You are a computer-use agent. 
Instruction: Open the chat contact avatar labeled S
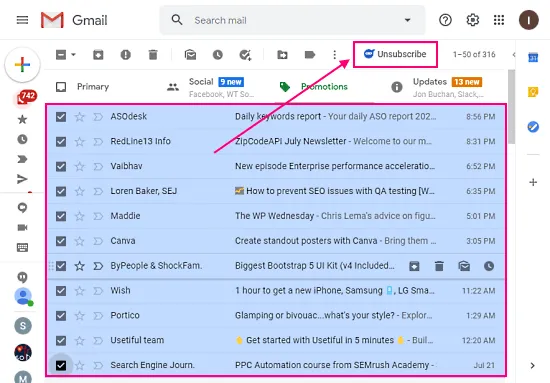pos(23,326)
